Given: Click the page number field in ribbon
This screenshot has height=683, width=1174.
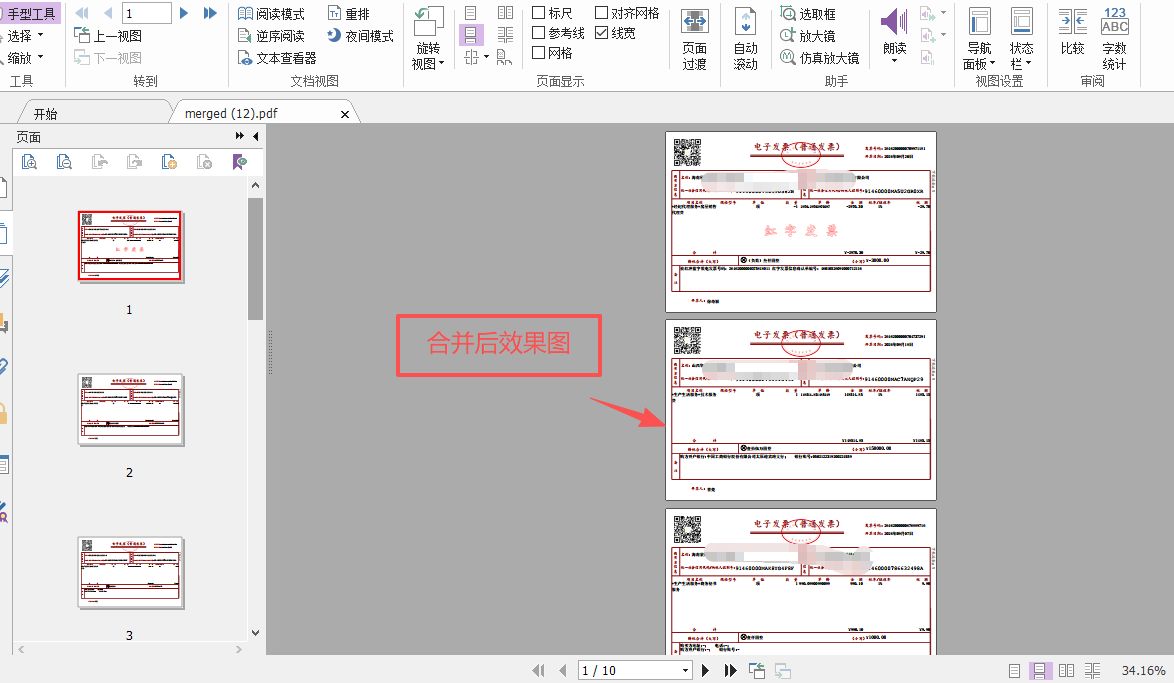Looking at the screenshot, I should point(147,13).
